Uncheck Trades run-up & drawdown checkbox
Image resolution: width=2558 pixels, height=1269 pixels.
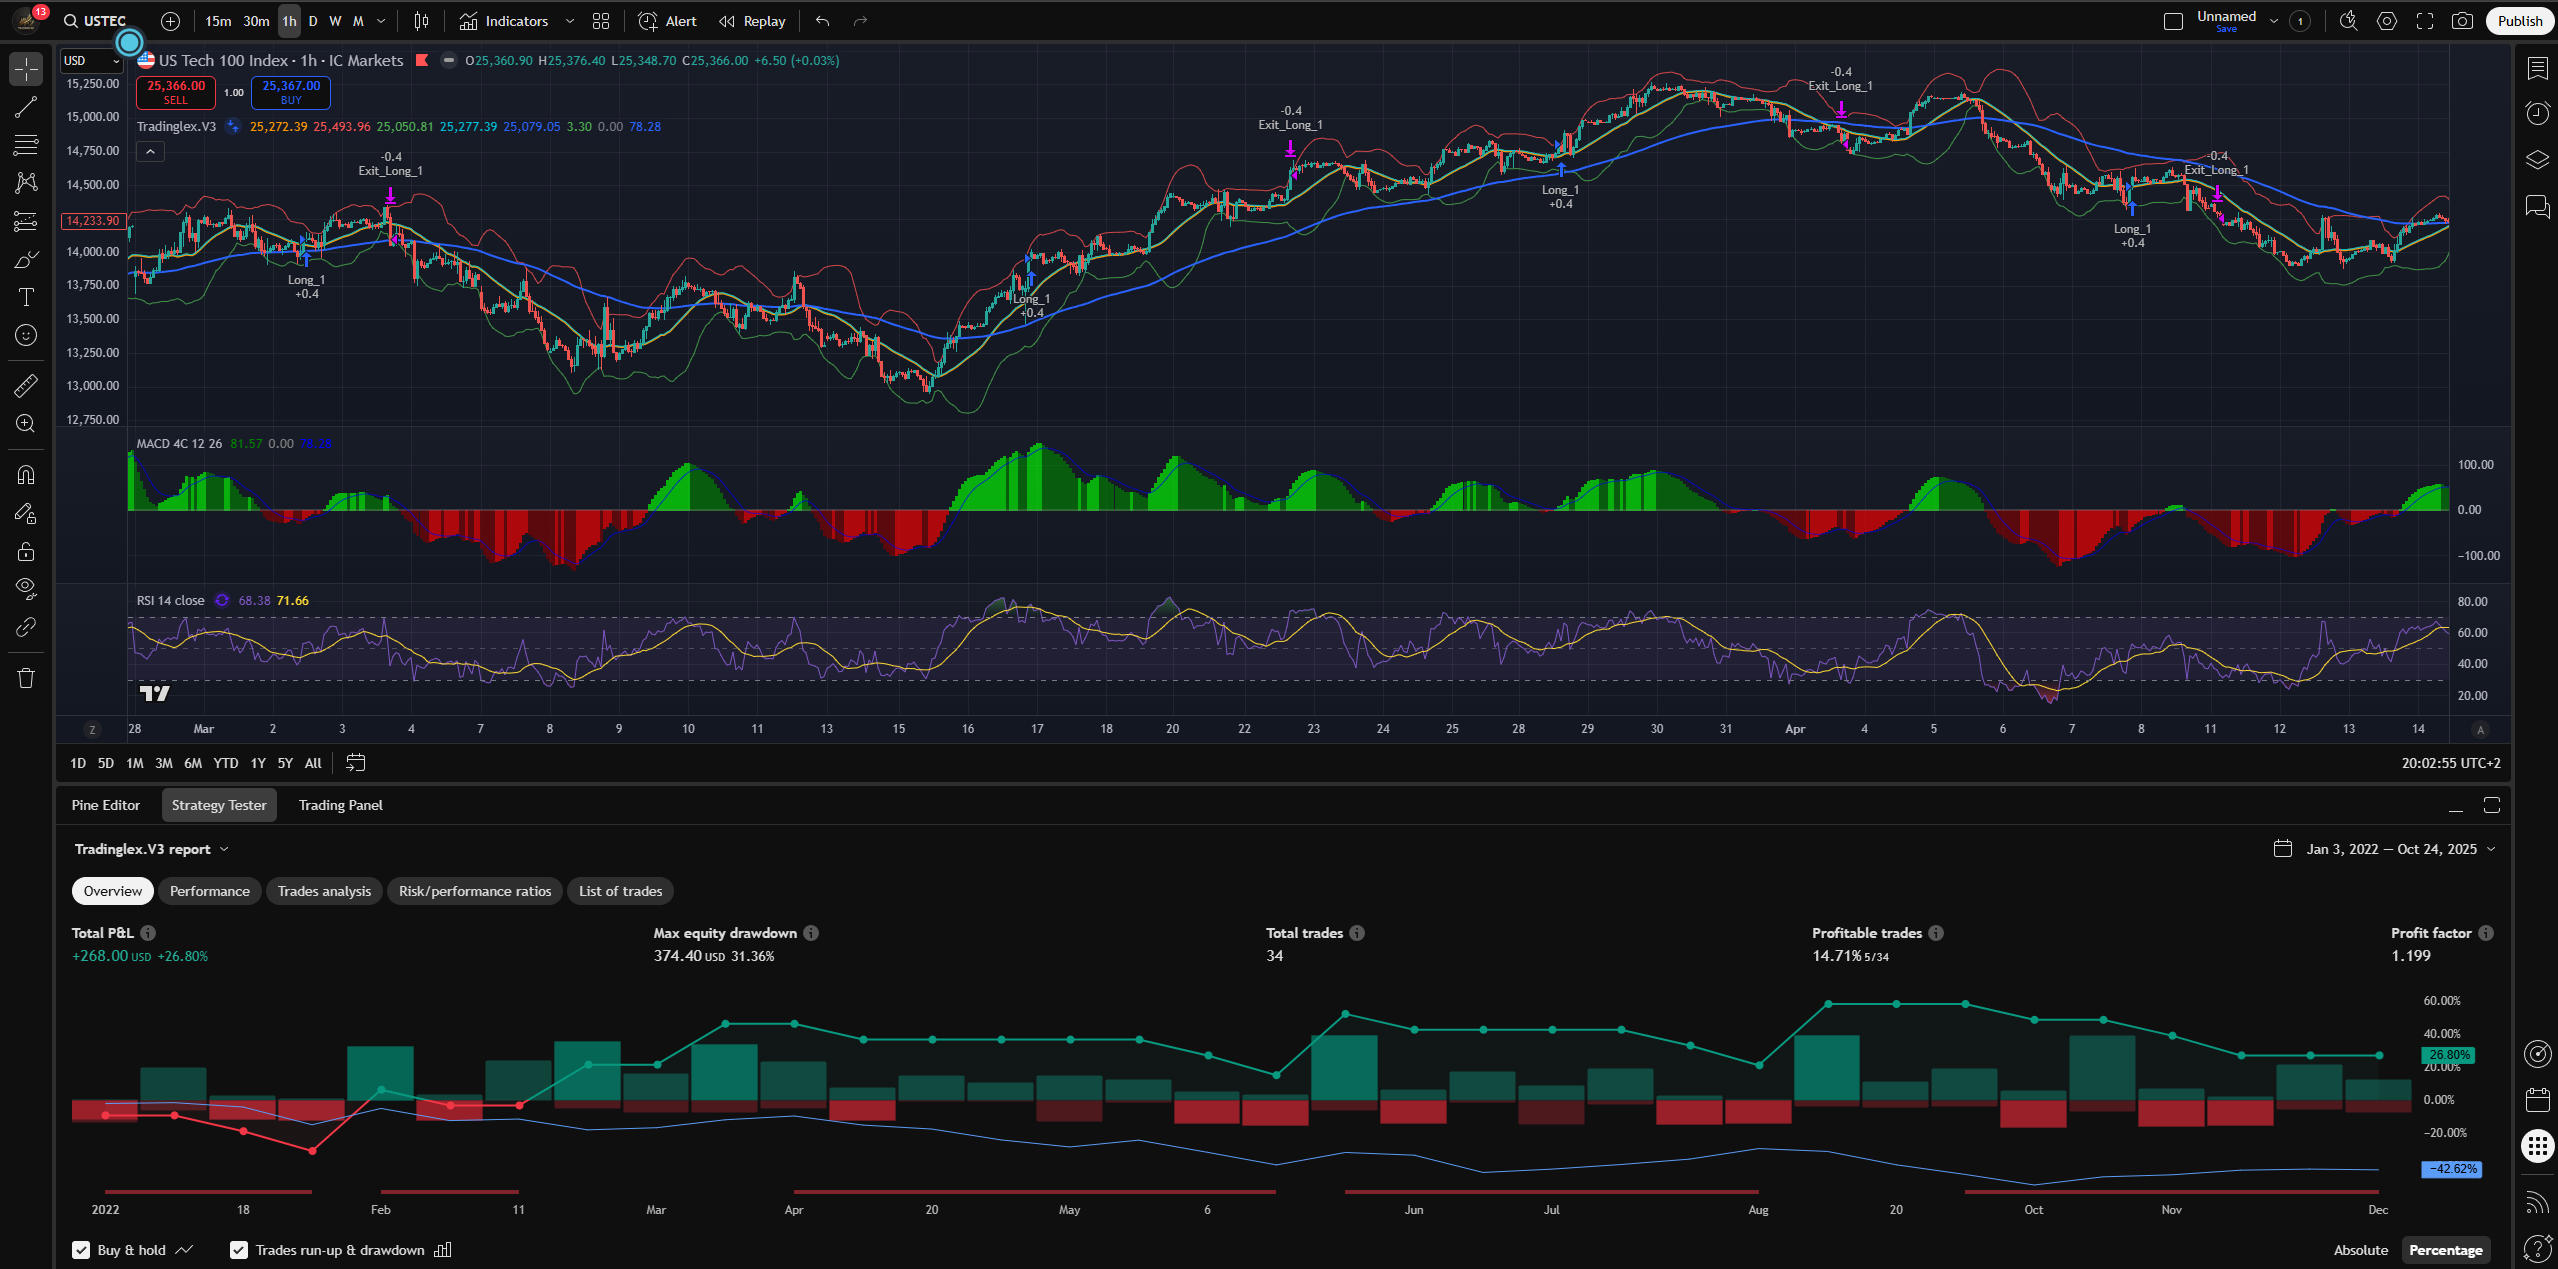pyautogui.click(x=239, y=1250)
